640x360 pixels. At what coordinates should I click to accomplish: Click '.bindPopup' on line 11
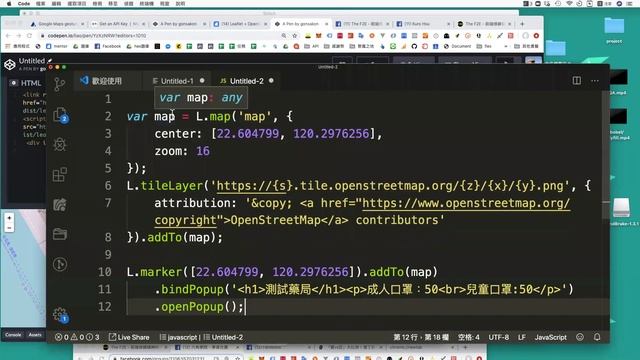tap(189, 289)
